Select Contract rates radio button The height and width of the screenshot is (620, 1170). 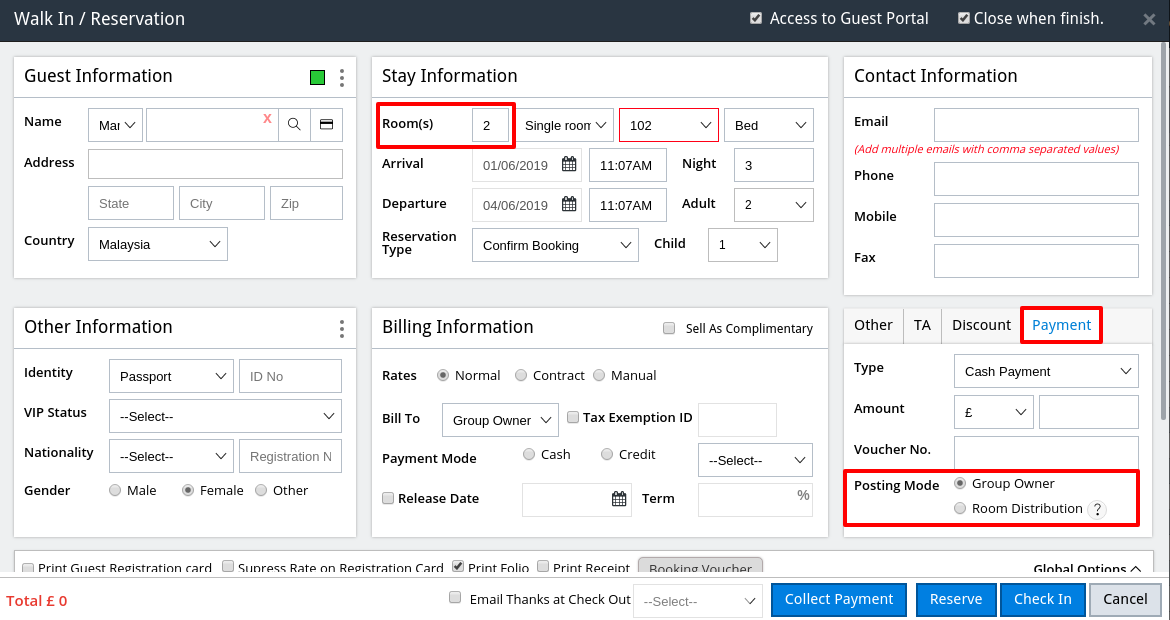coord(521,375)
